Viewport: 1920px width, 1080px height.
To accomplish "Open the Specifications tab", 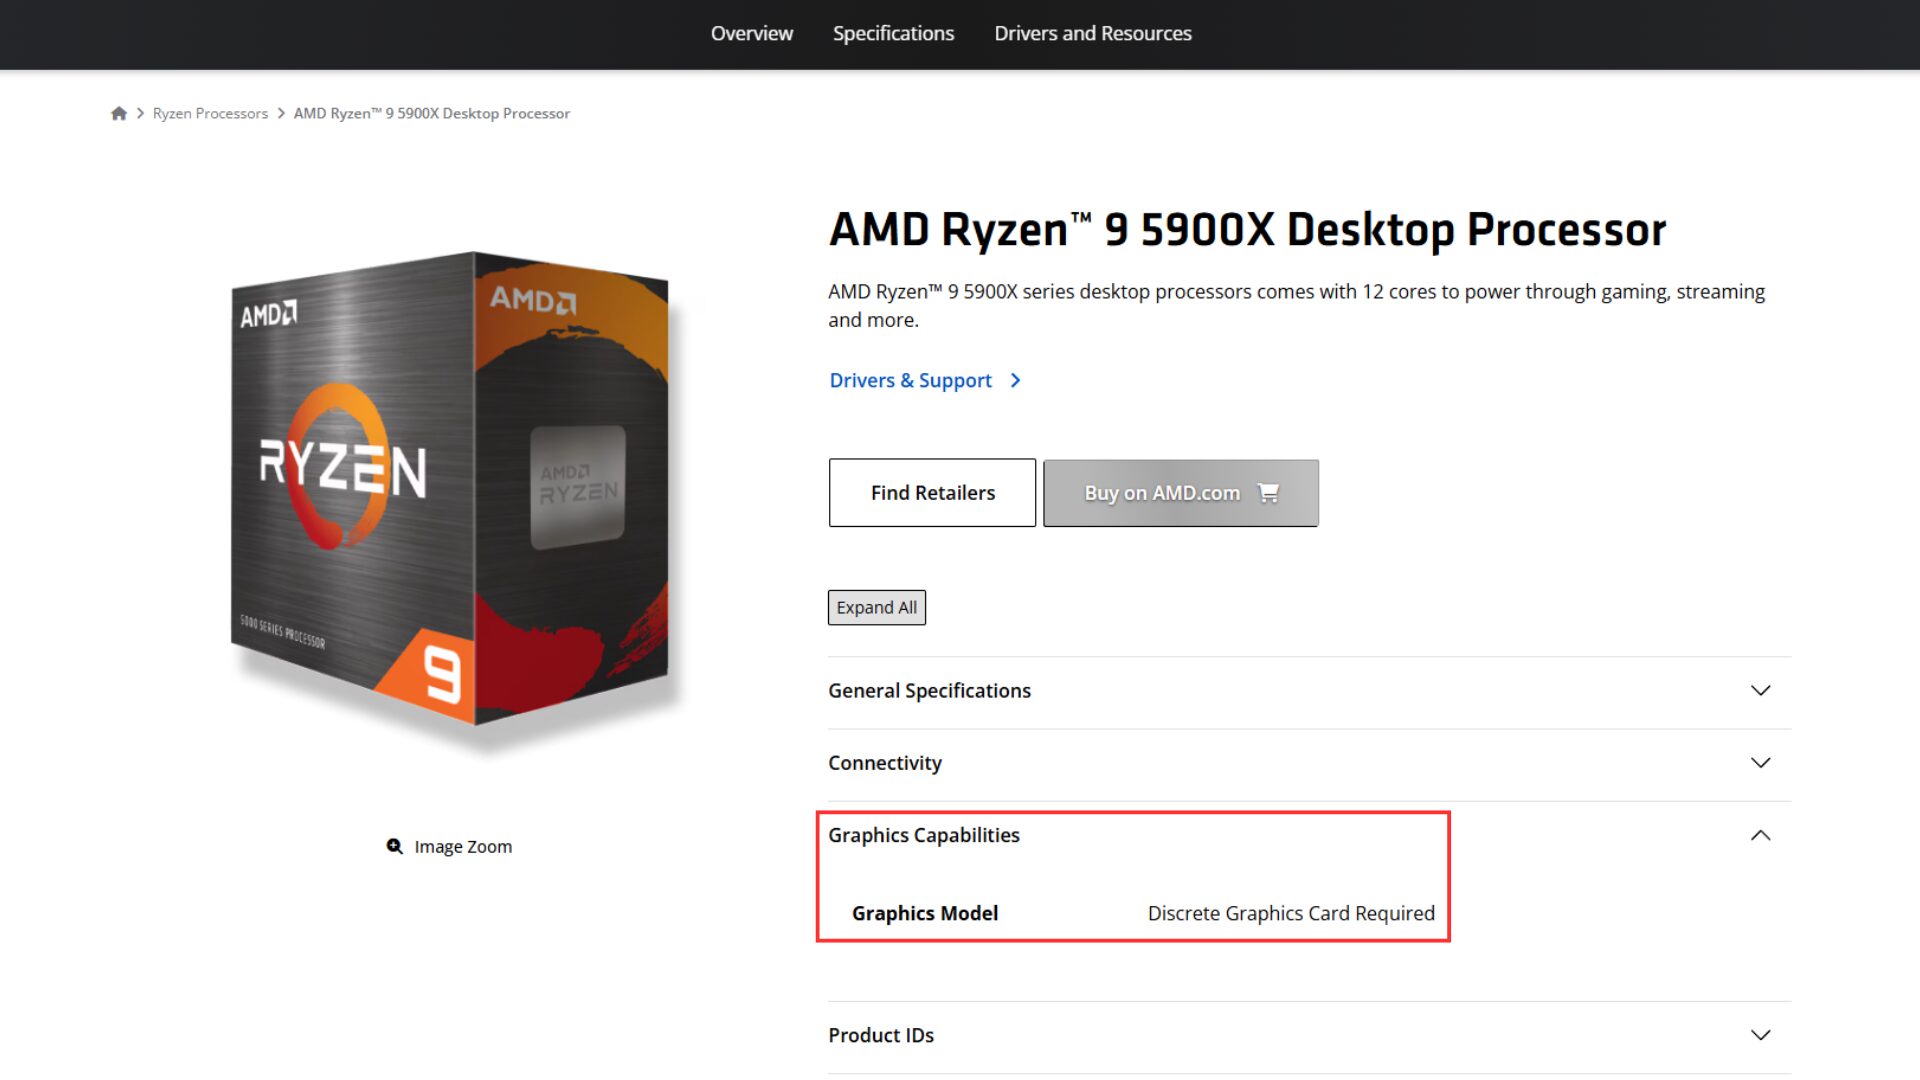I will click(x=893, y=33).
